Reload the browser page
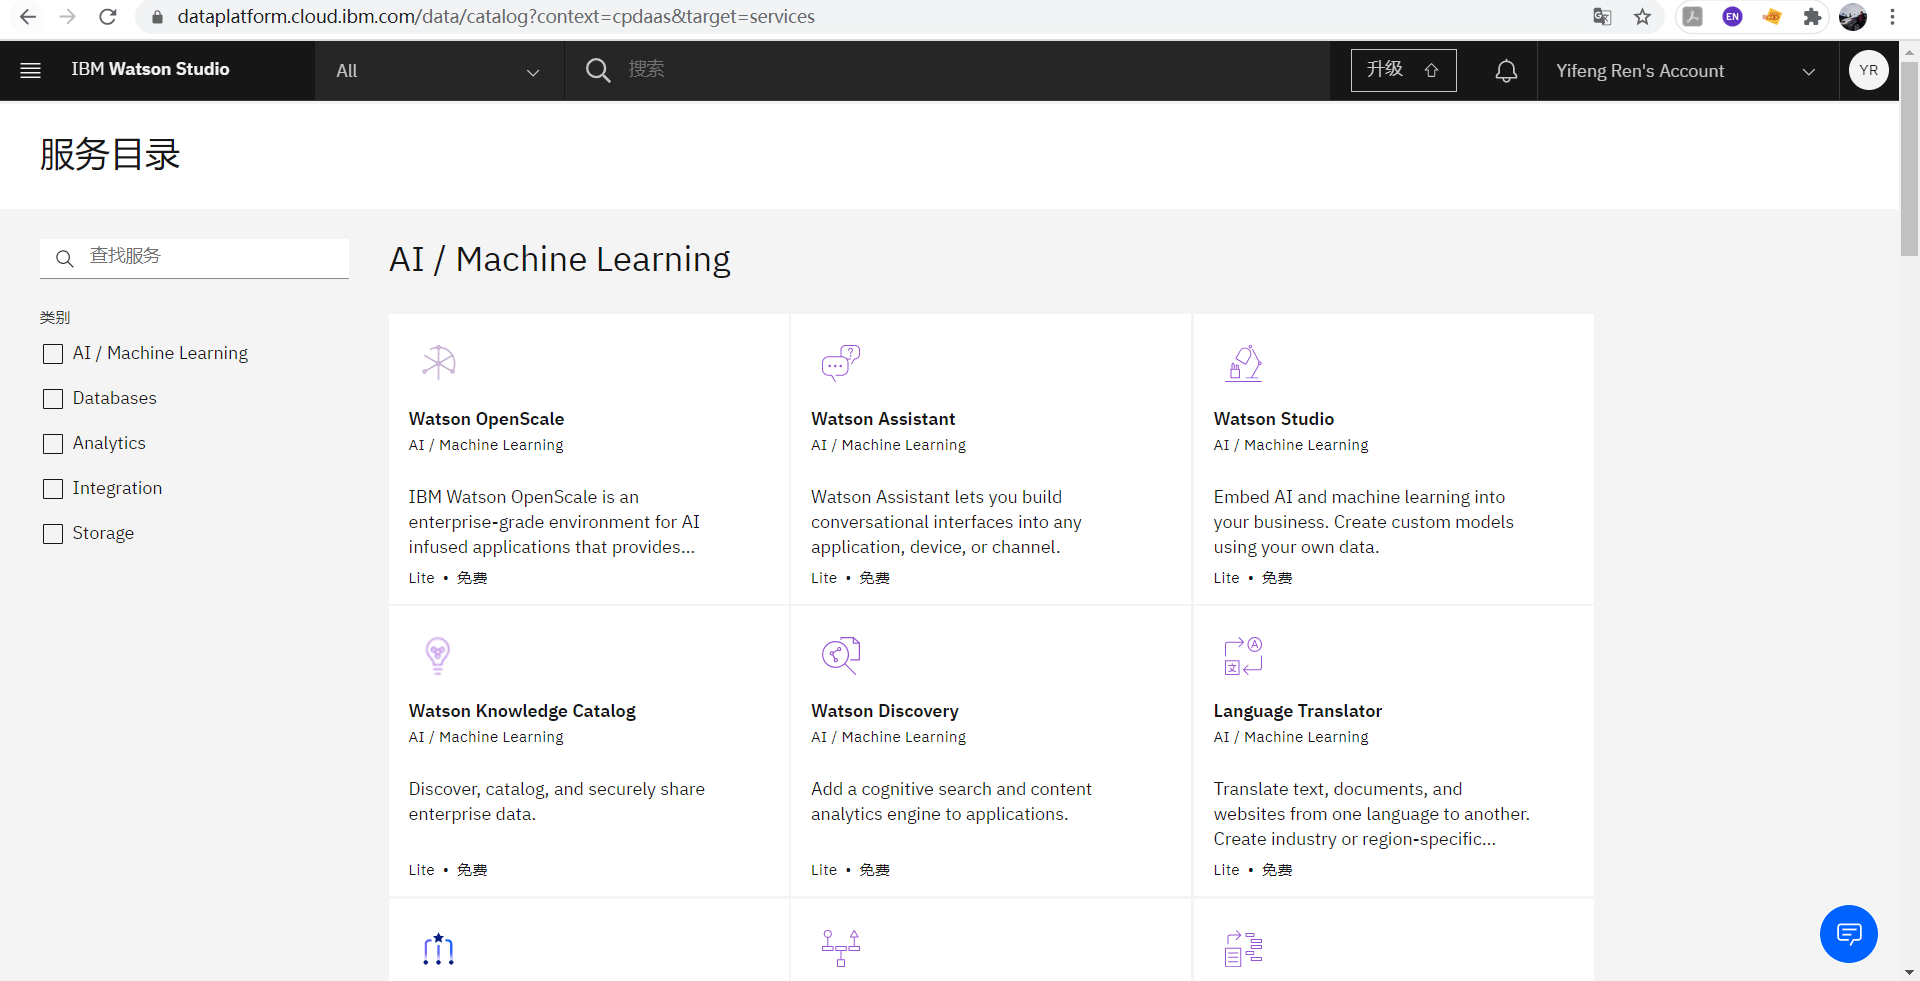The width and height of the screenshot is (1920, 981). click(108, 16)
